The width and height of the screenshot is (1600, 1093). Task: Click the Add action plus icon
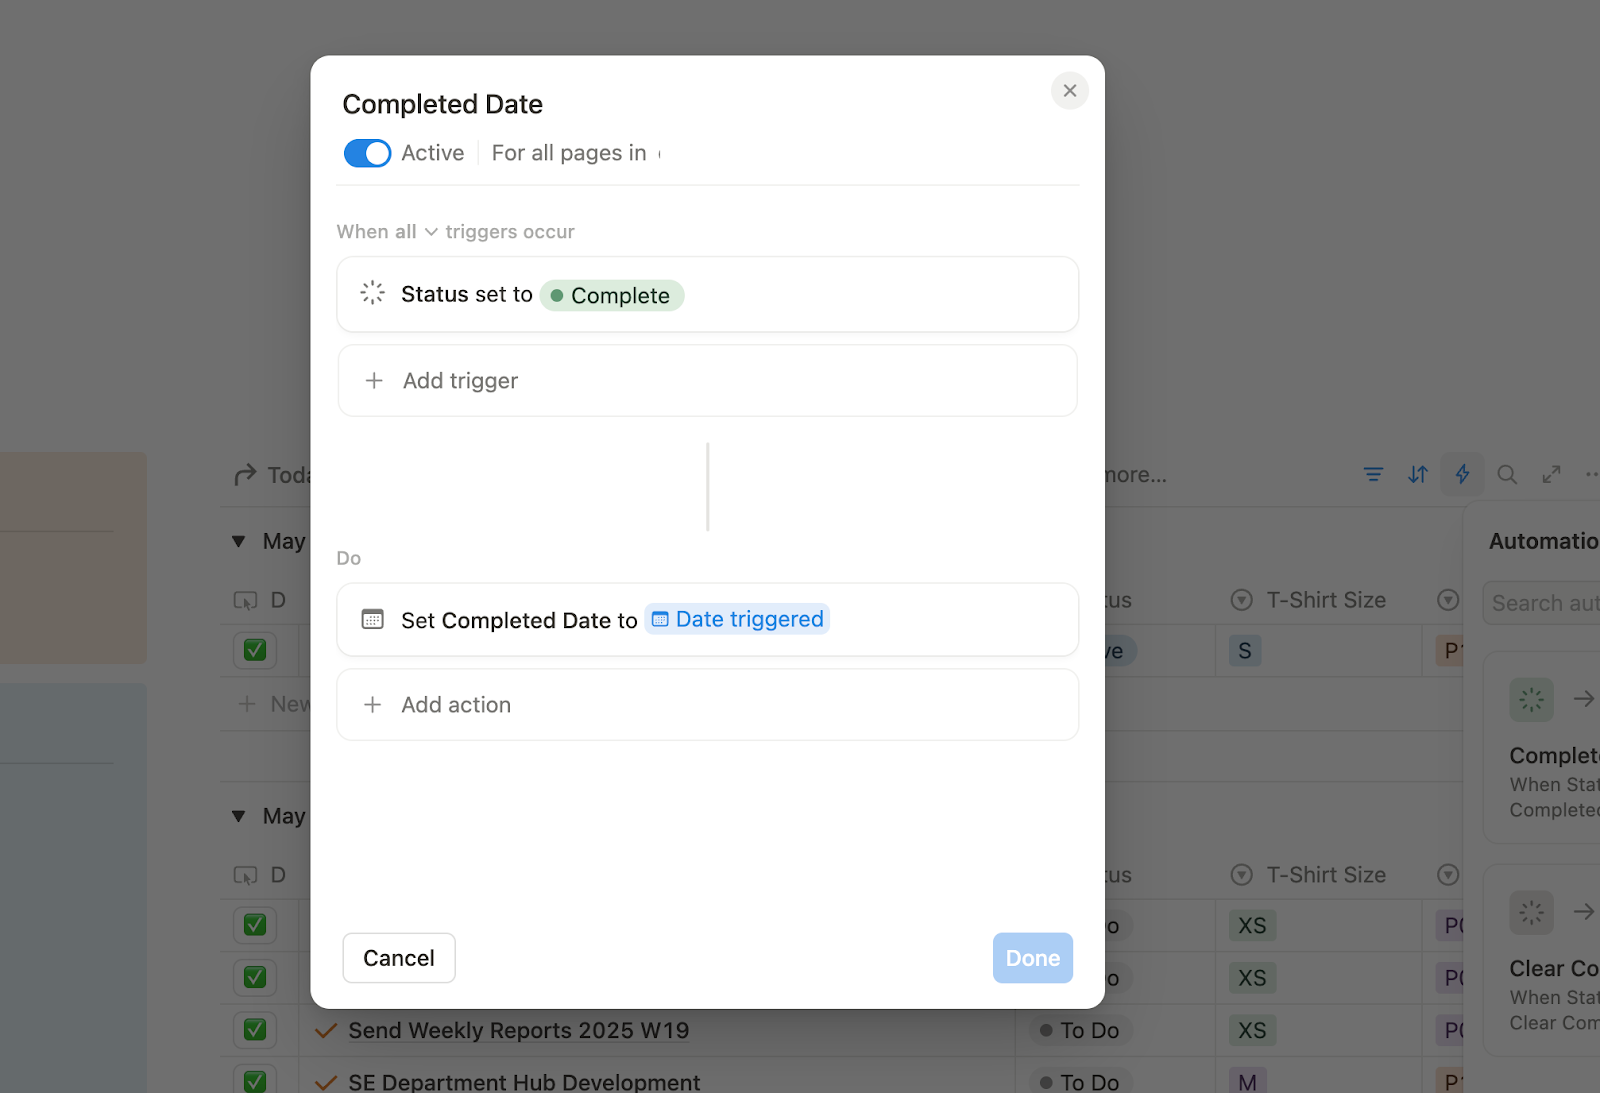coord(373,705)
